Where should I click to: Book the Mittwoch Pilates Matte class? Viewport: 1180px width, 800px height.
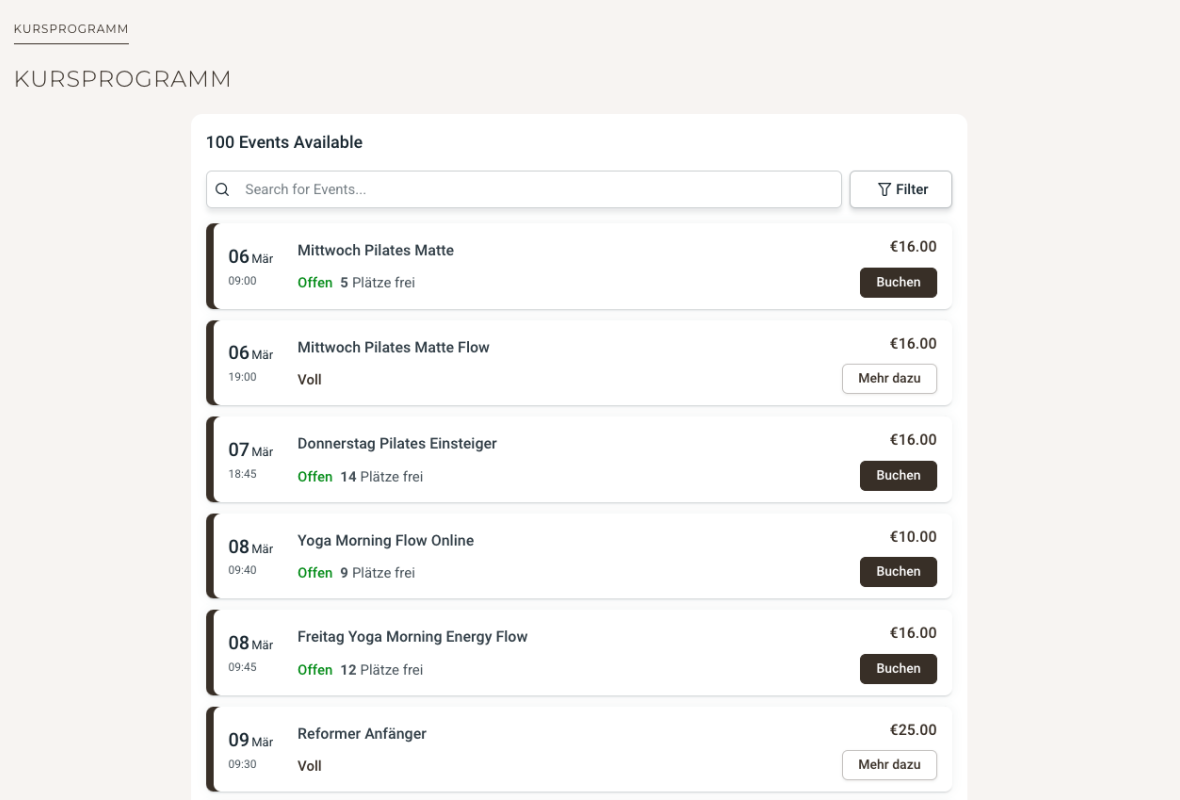[898, 283]
